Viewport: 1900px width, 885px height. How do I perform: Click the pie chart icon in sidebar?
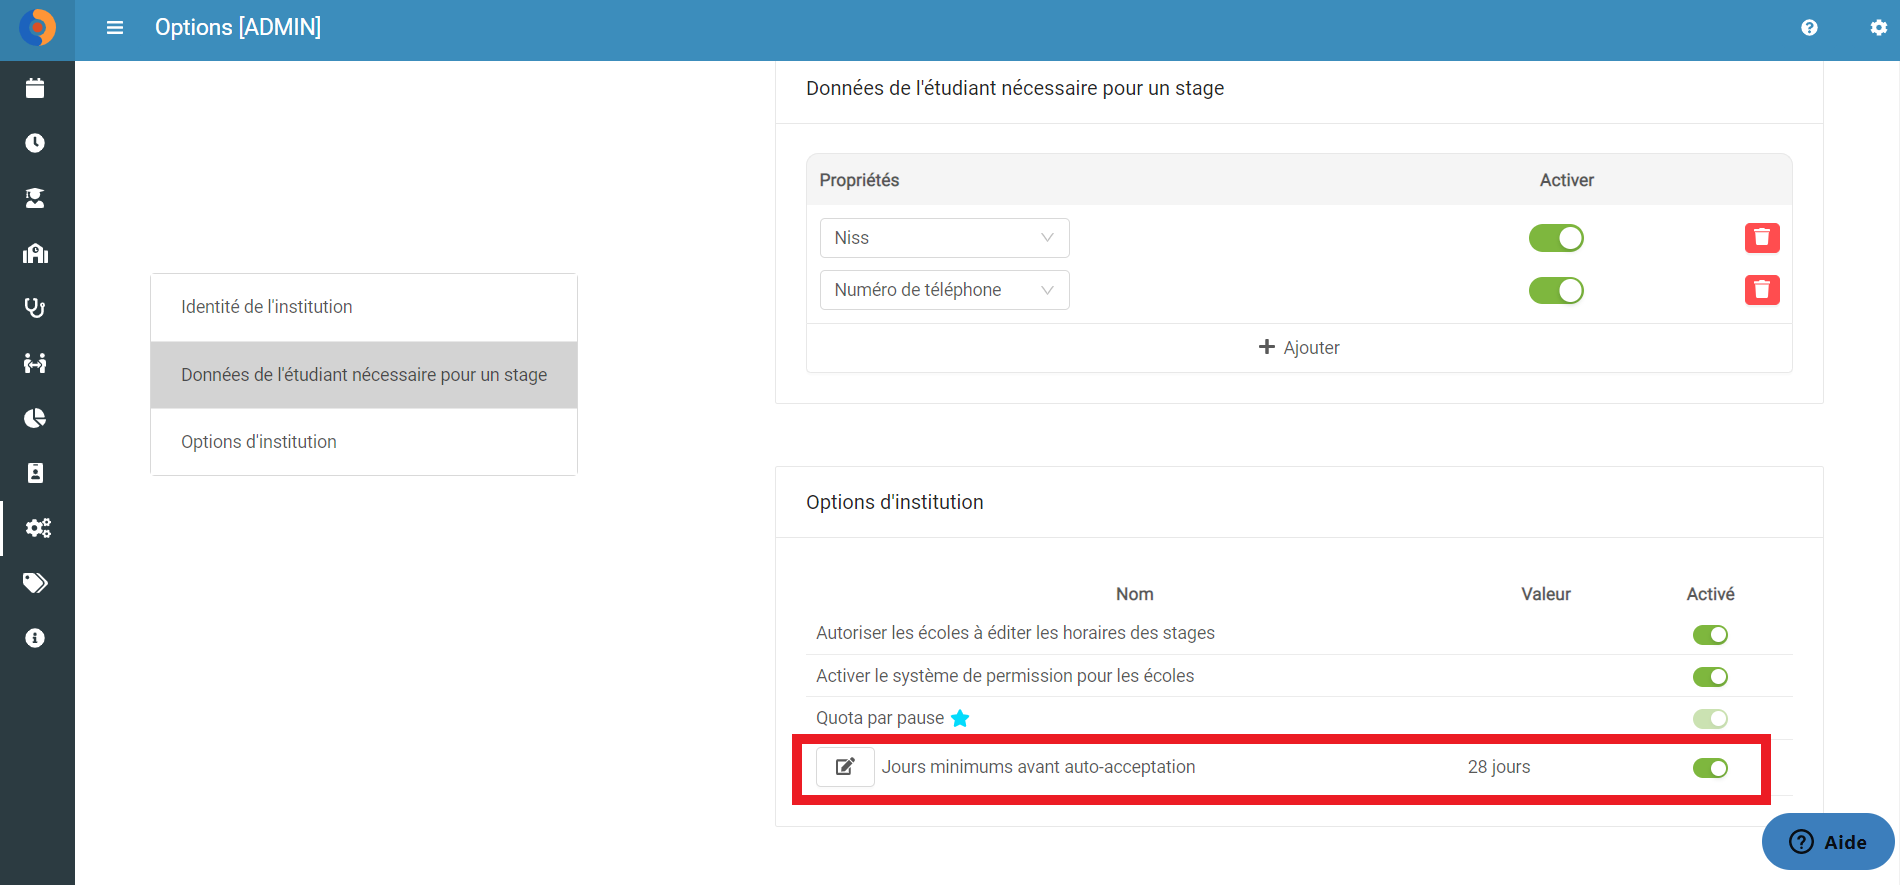(x=35, y=418)
